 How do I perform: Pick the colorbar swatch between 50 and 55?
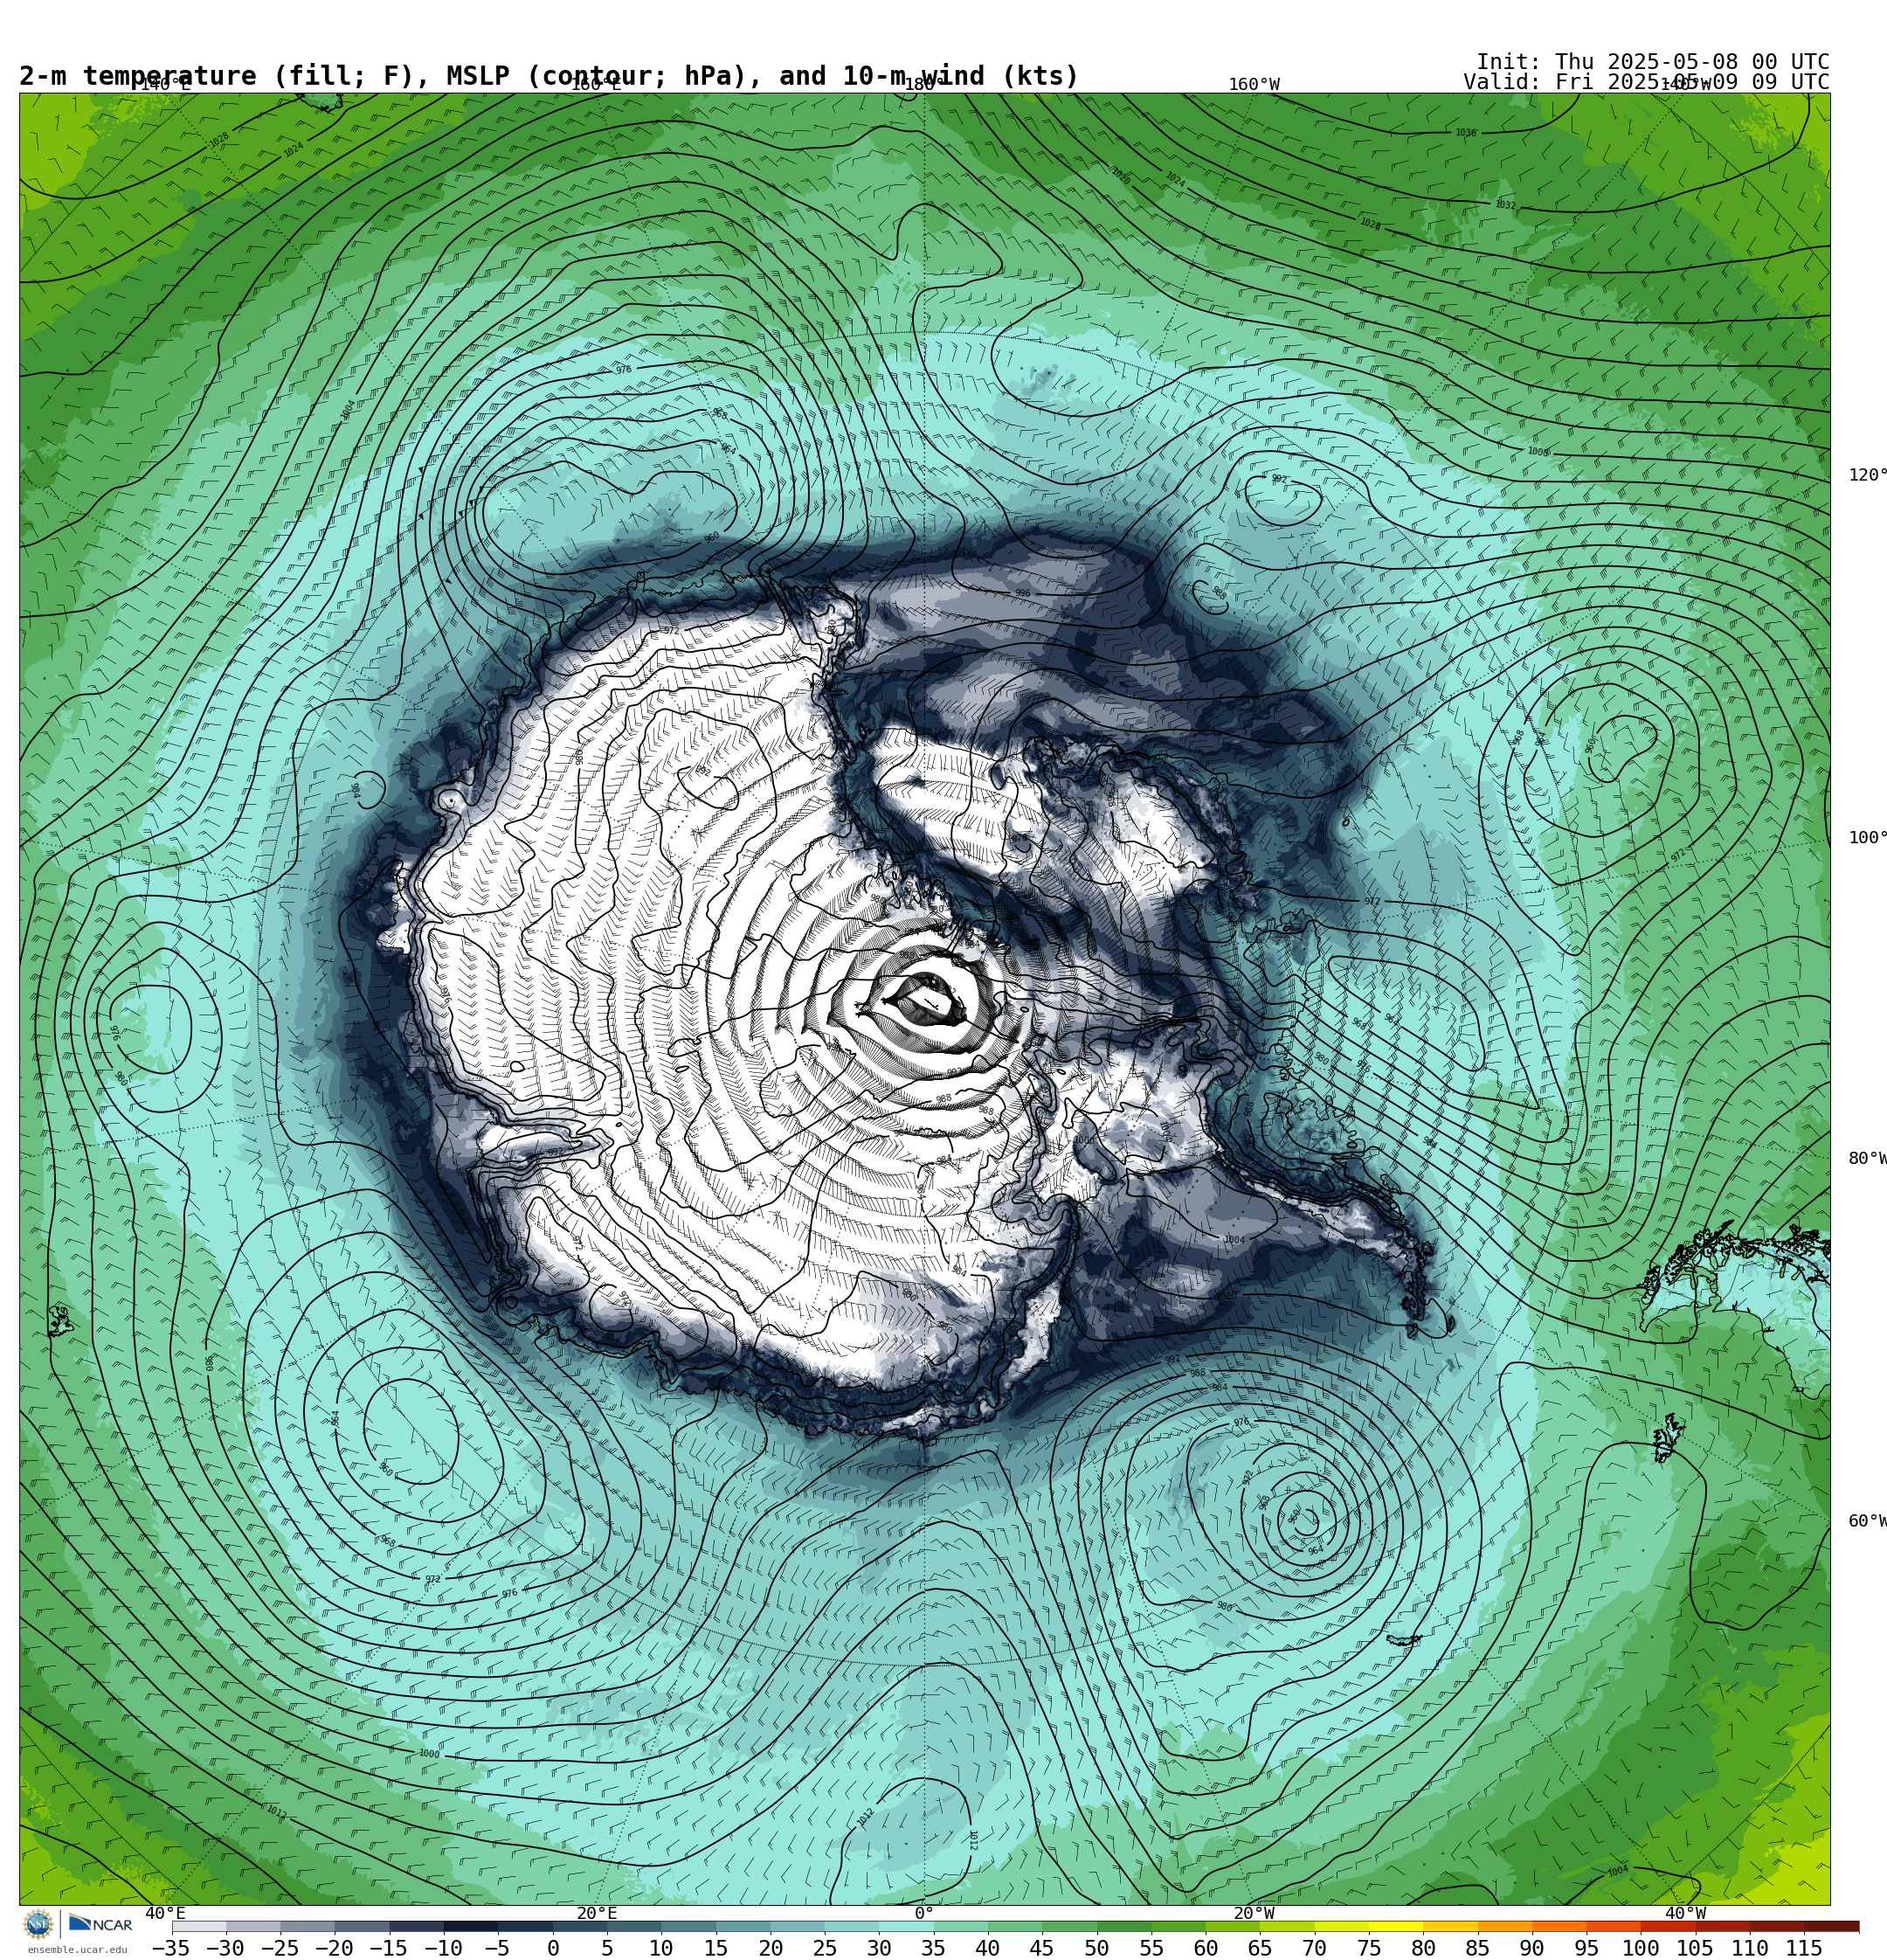[x=1123, y=1926]
